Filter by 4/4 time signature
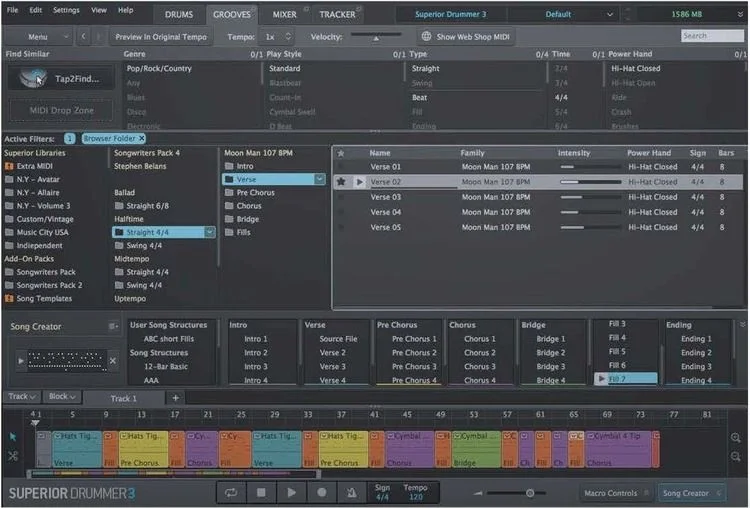 561,98
